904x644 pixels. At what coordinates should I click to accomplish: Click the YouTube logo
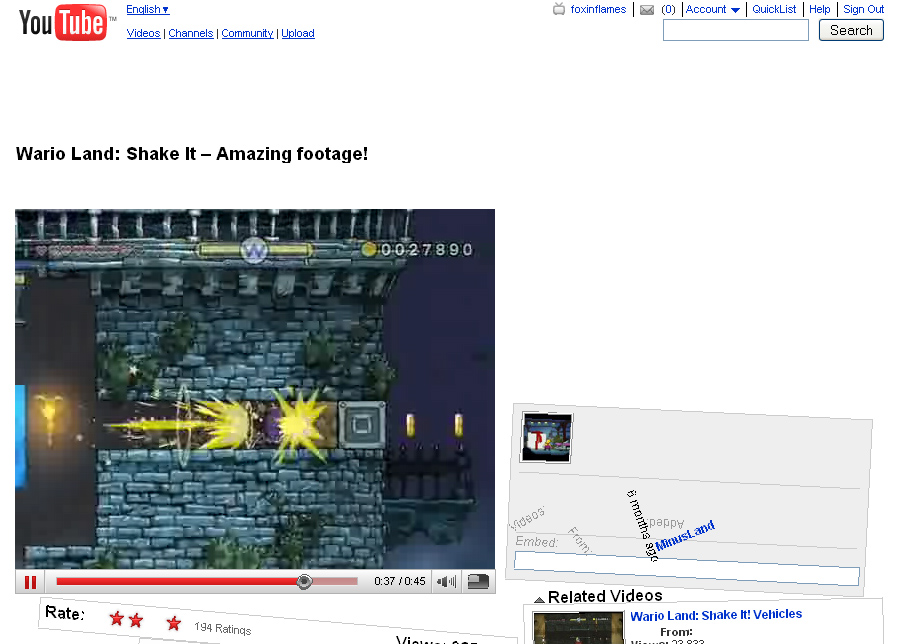pos(63,22)
